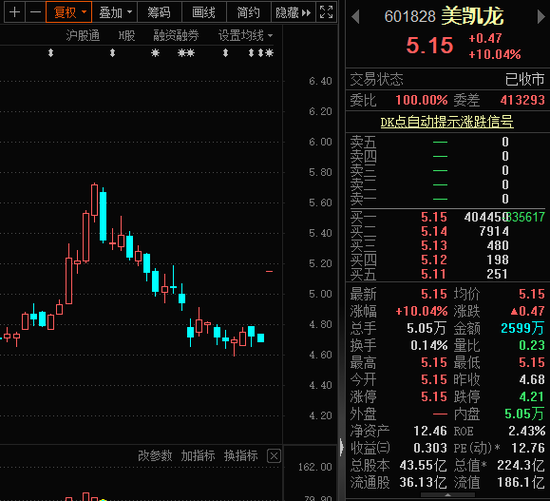Click 加指标 add indicator button
The height and width of the screenshot is (501, 550).
198,456
